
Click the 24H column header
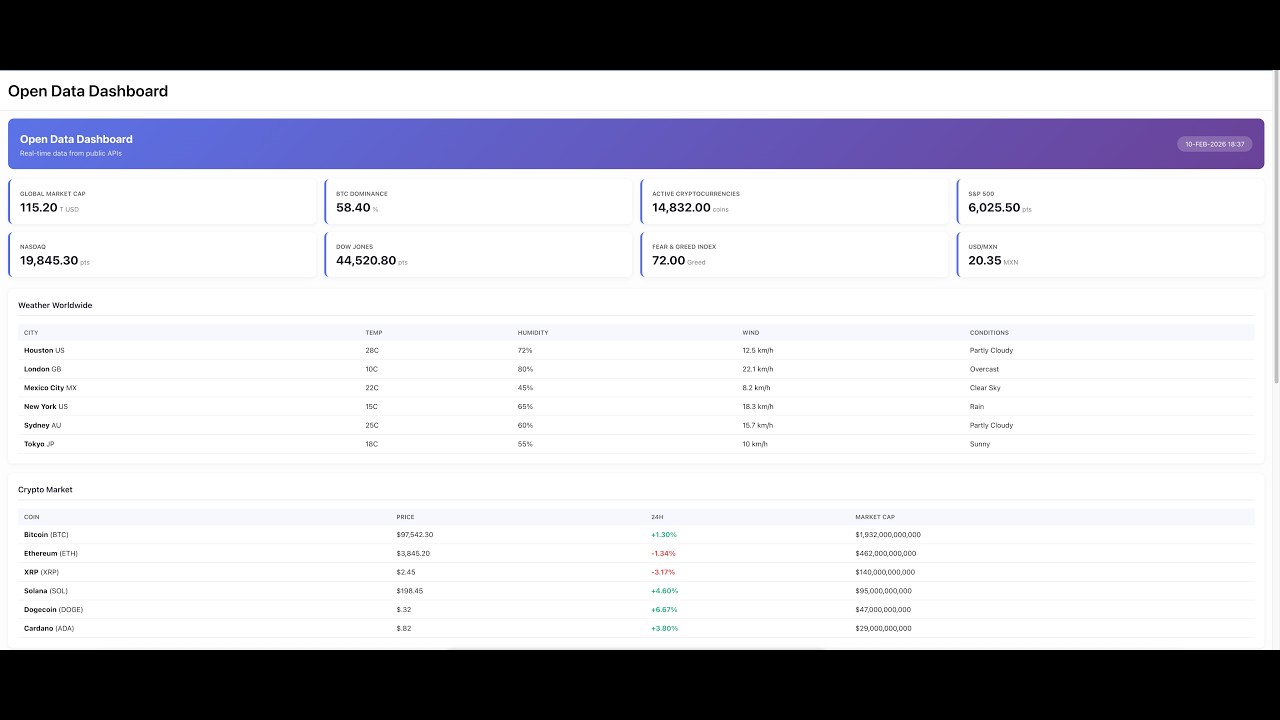click(657, 517)
